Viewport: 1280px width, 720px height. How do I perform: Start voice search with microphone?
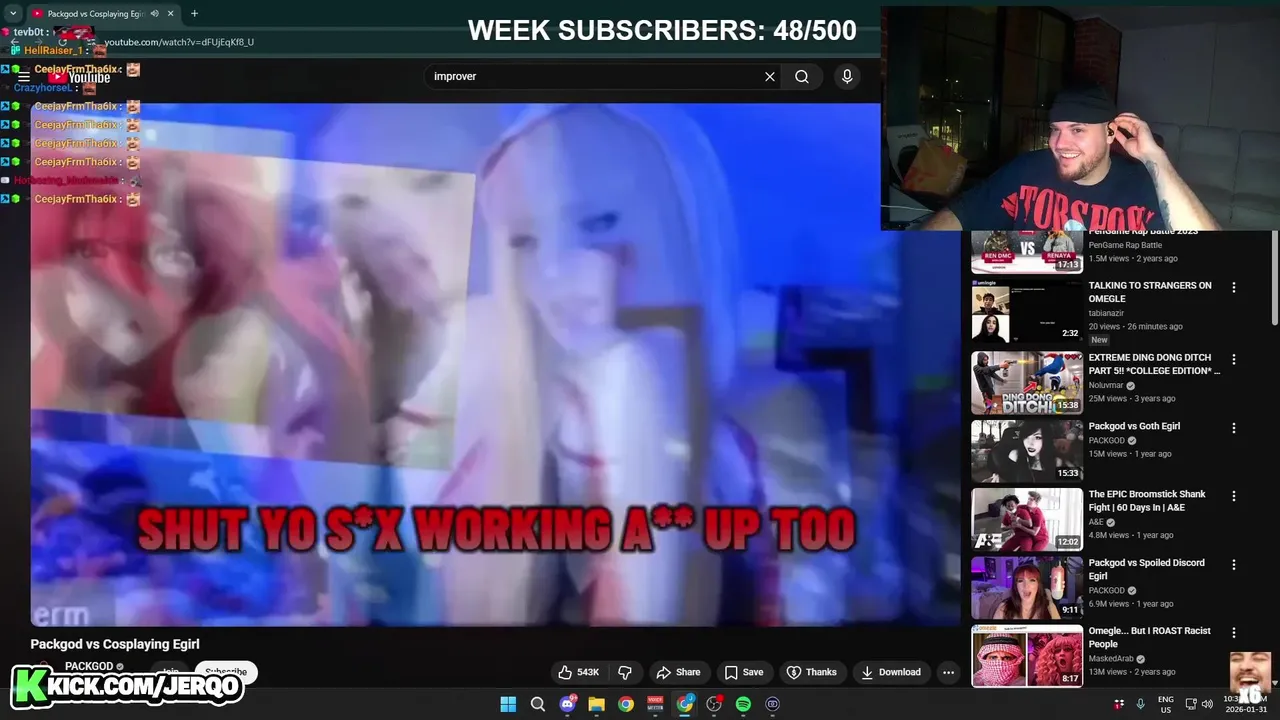point(847,76)
